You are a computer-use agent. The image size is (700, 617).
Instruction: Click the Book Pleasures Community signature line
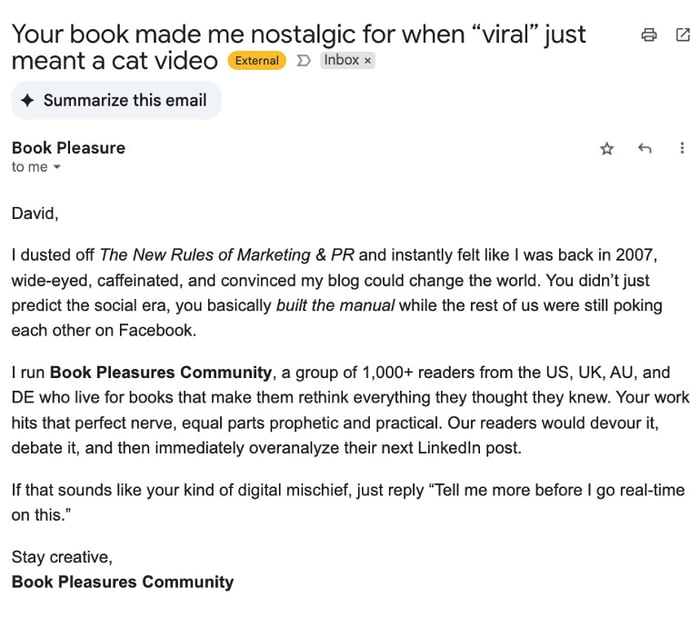122,582
